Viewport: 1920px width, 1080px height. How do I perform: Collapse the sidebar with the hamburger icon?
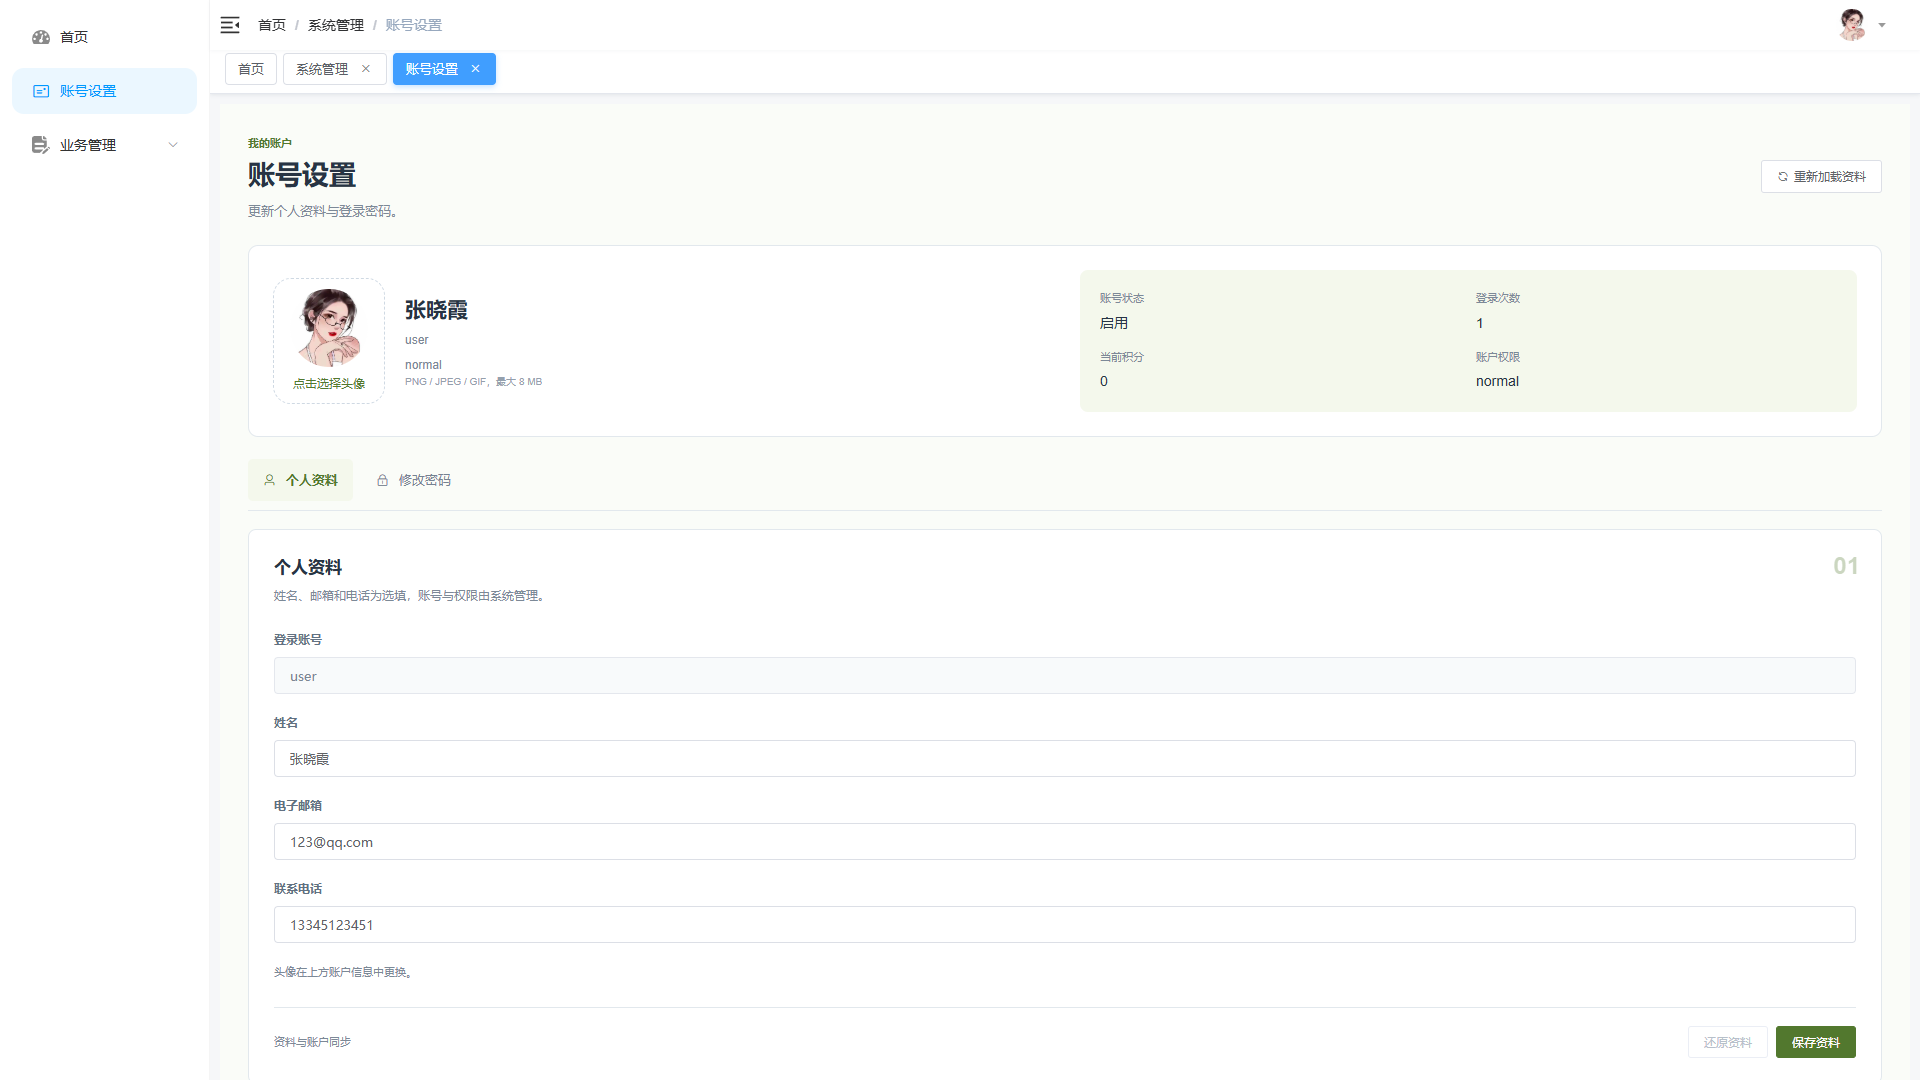[x=230, y=25]
